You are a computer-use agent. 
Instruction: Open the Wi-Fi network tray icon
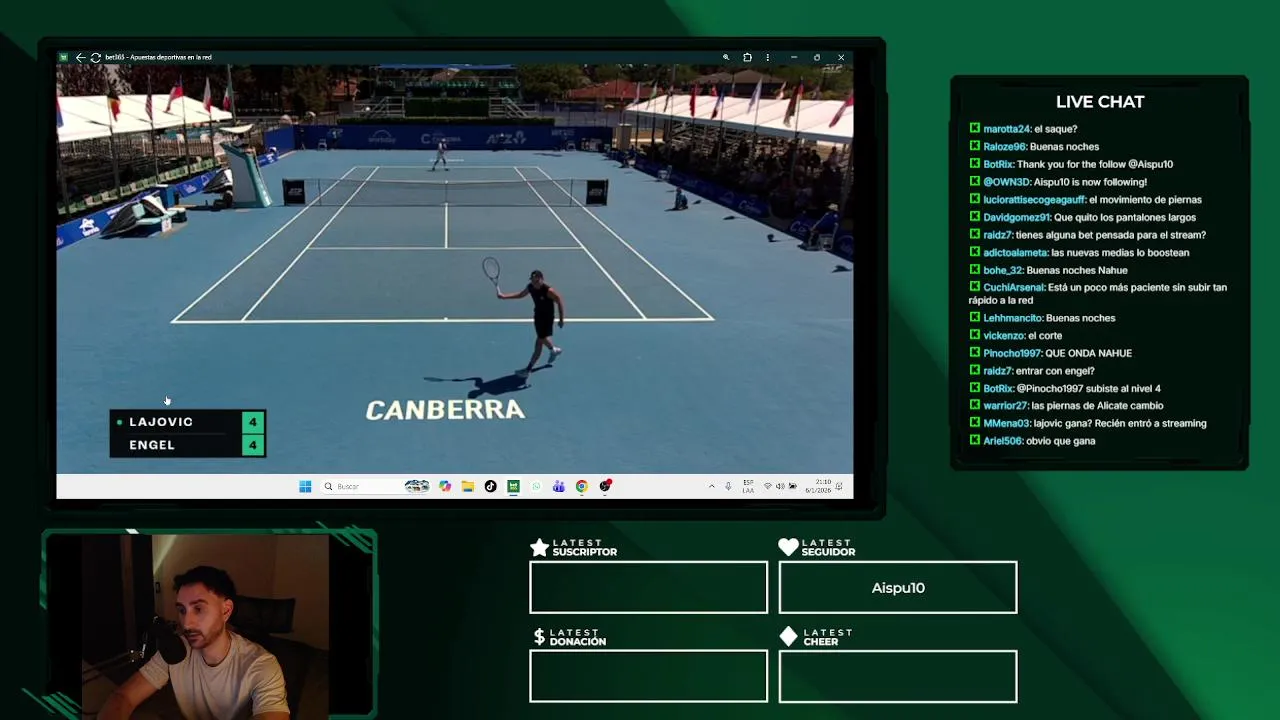pyautogui.click(x=768, y=486)
